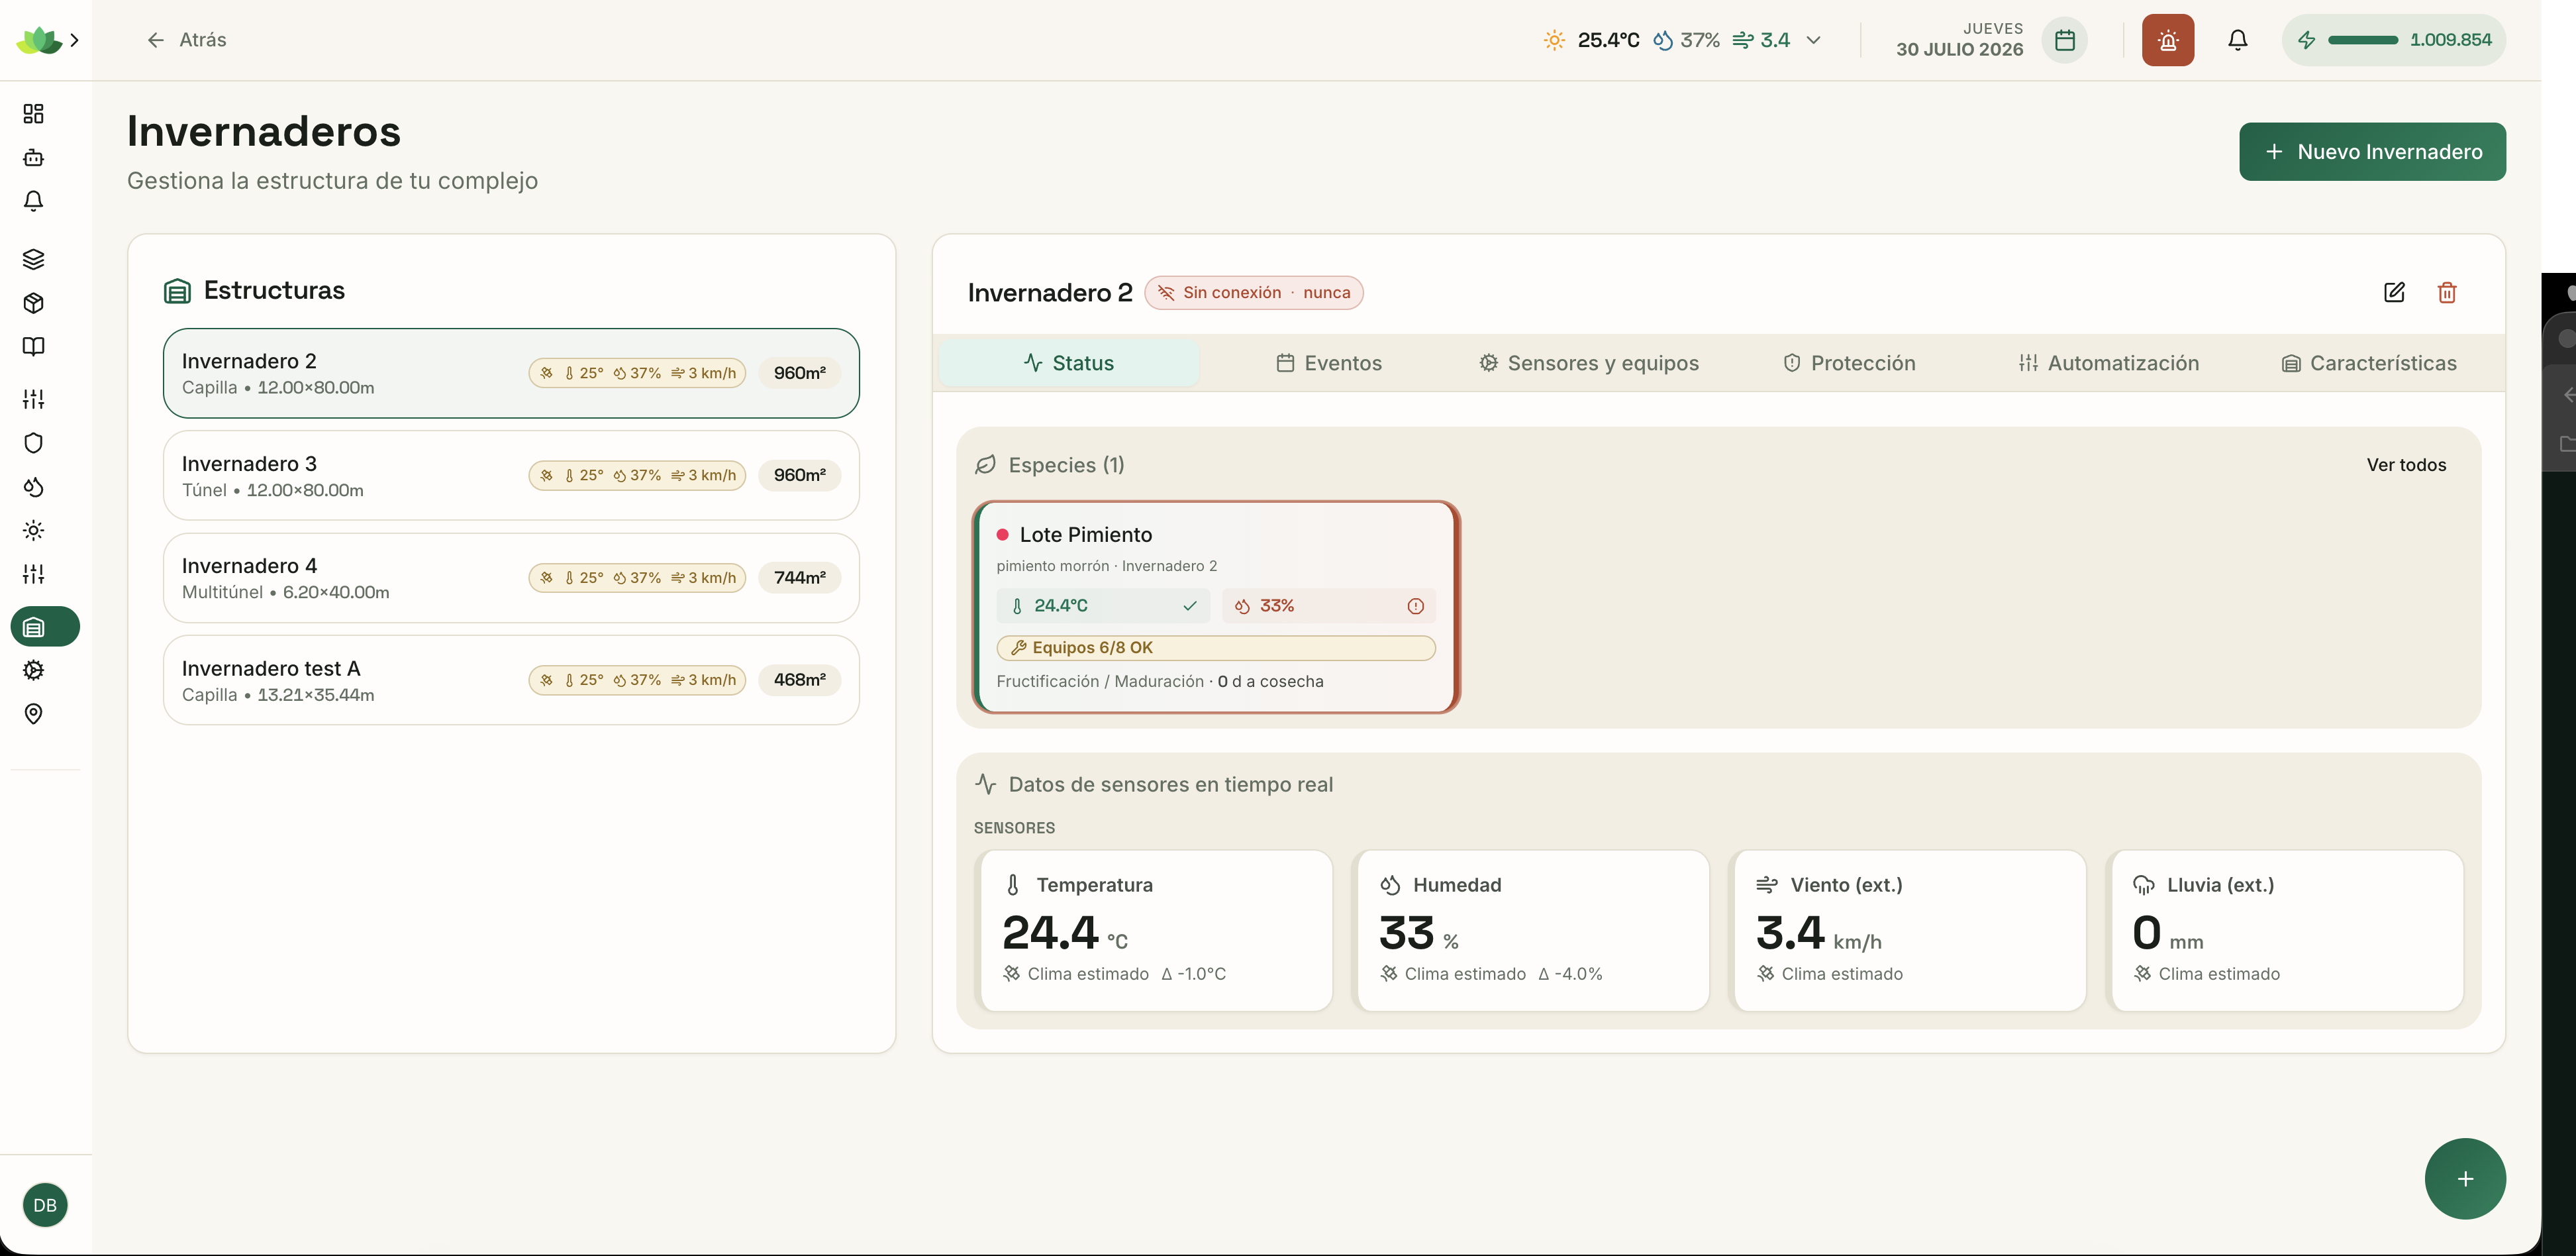Screen dimensions: 2576x1256
Task: Open the map pin location icon in sidebar
Action: (33, 714)
